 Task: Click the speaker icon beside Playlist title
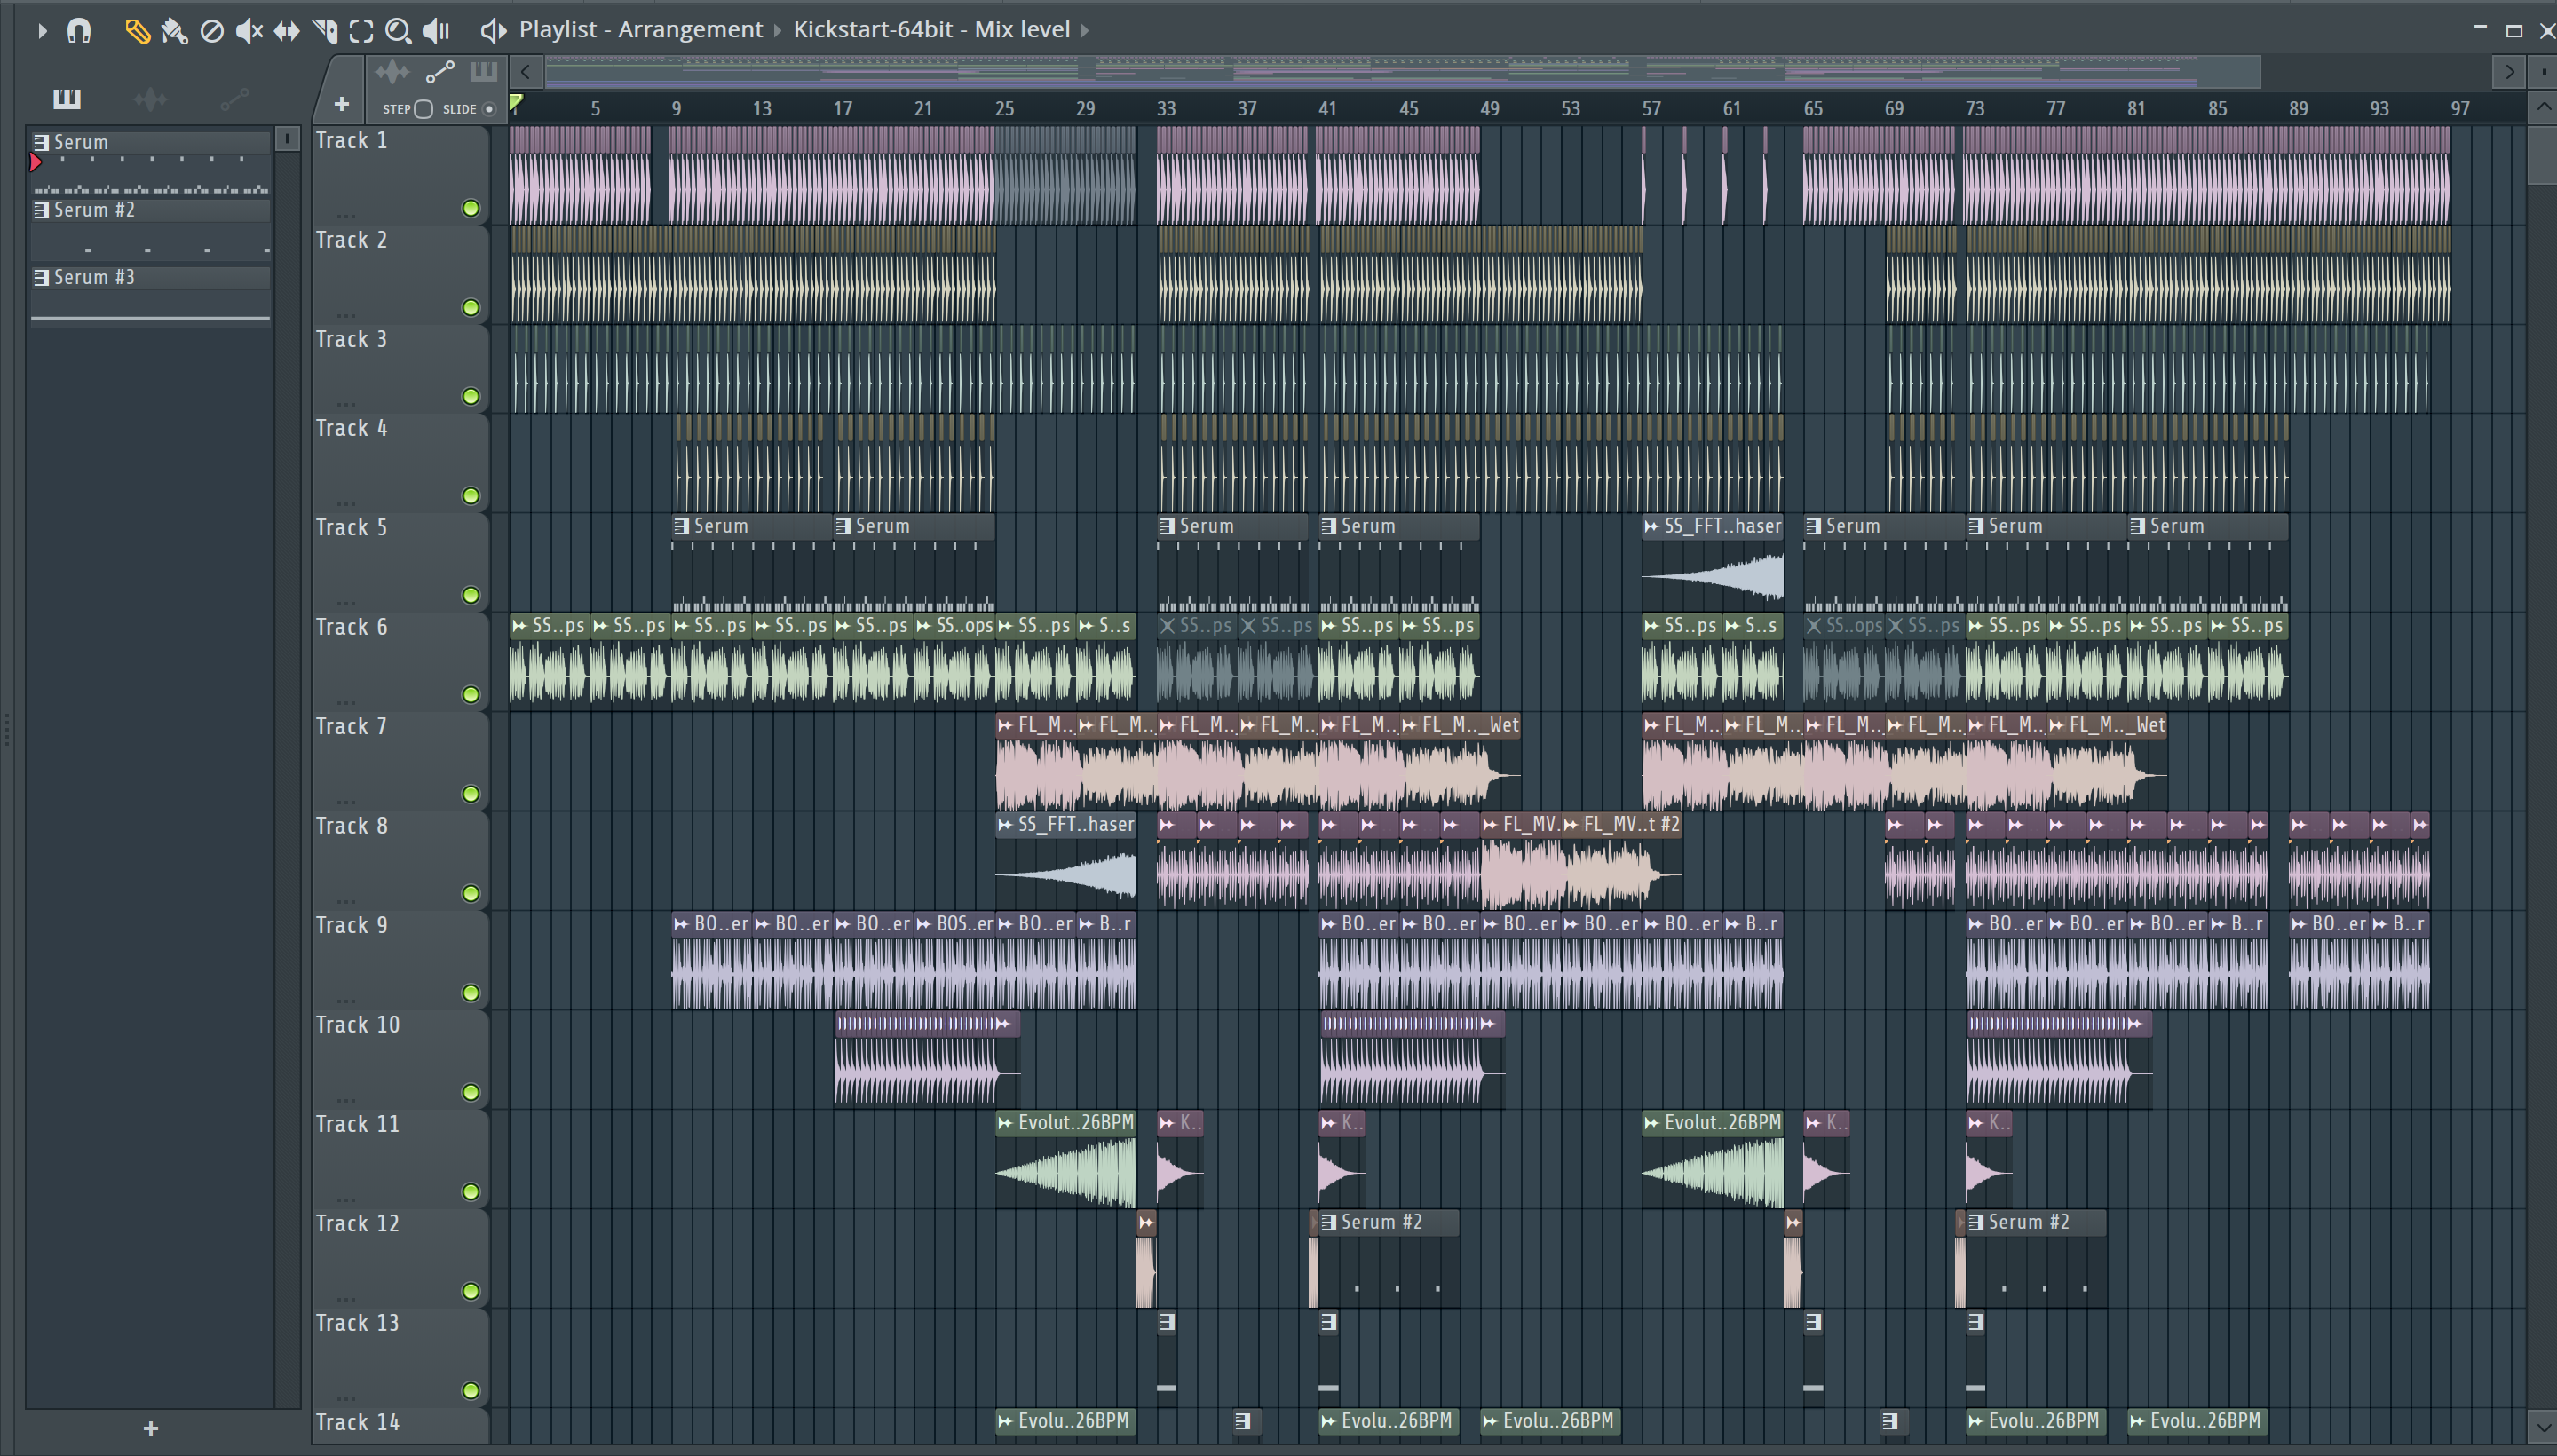coord(493,31)
